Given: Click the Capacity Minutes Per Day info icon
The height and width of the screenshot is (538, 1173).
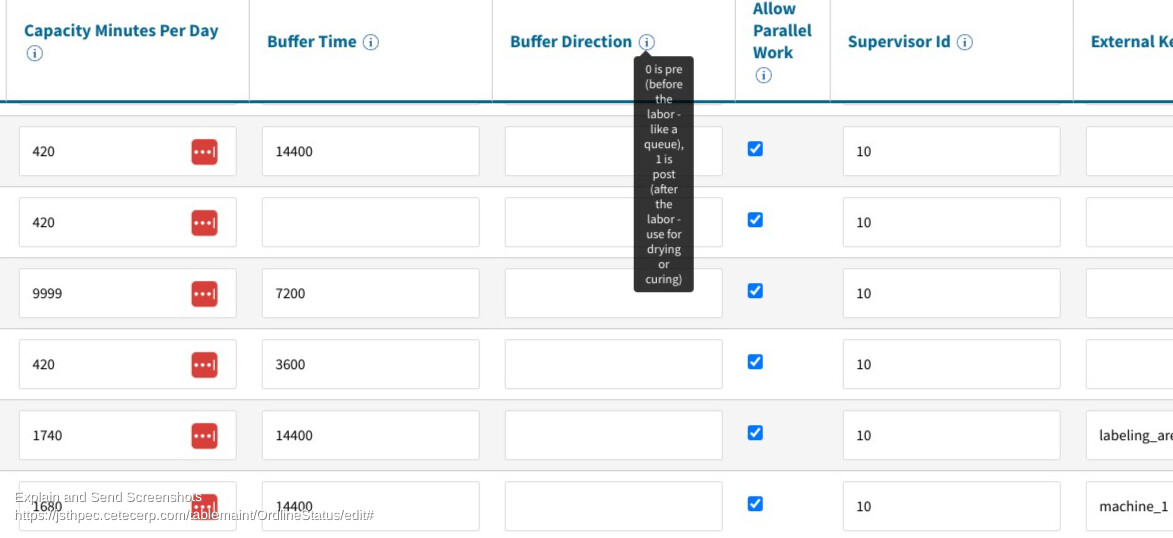Looking at the screenshot, I should pyautogui.click(x=34, y=53).
